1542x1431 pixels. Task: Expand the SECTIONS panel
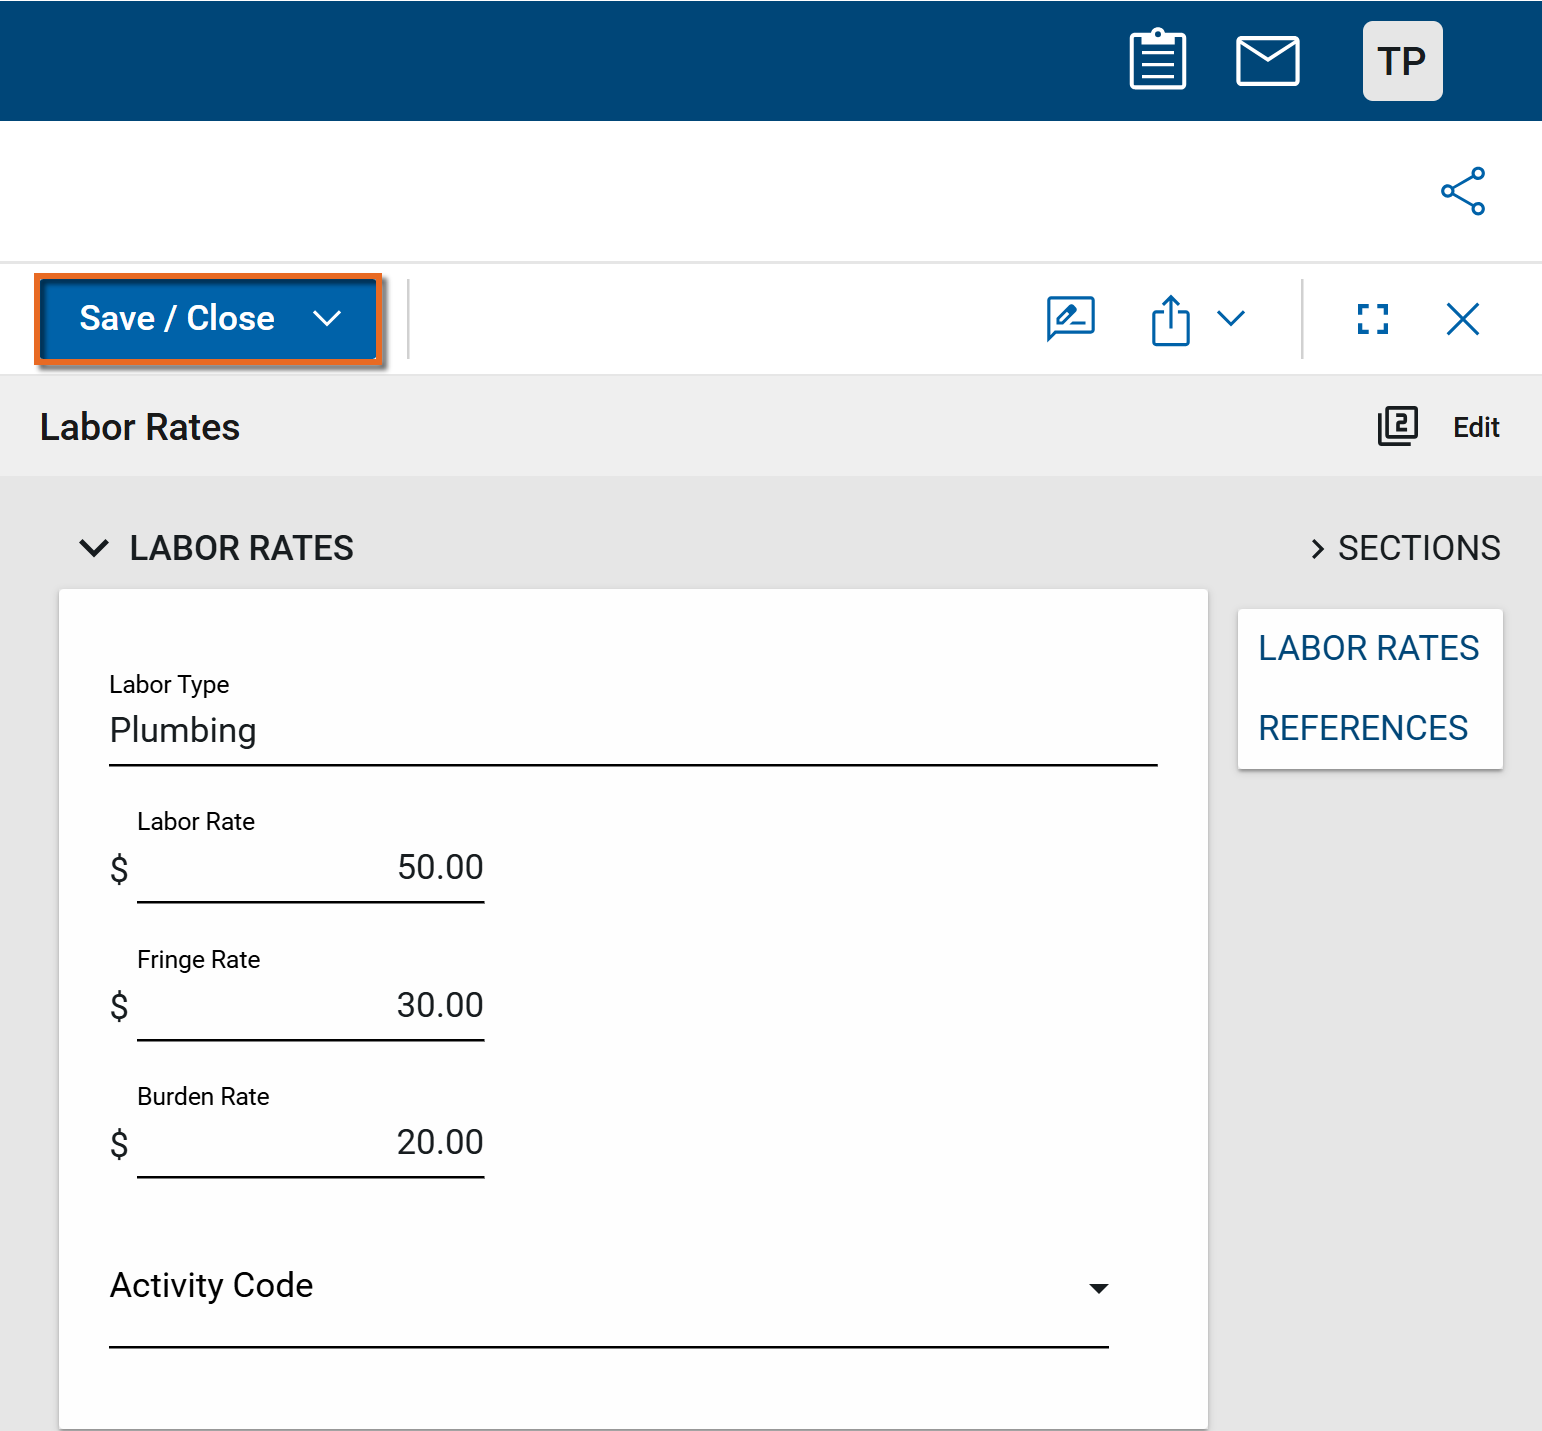(x=1405, y=548)
